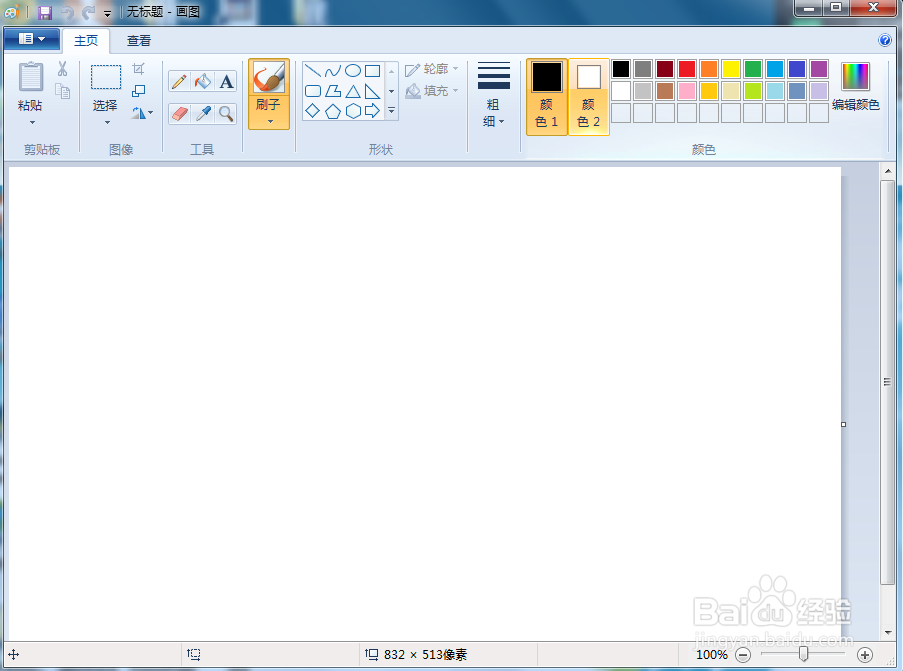Activate Color 2 (颜色 2) selector
Viewport: 903px width, 671px height.
(x=589, y=96)
